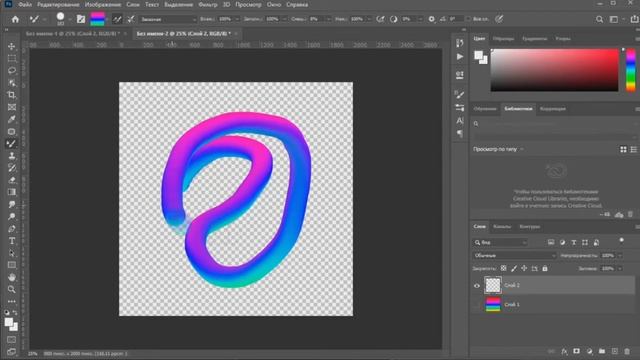
Task: Select the Hand tool
Action: (x=11, y=277)
